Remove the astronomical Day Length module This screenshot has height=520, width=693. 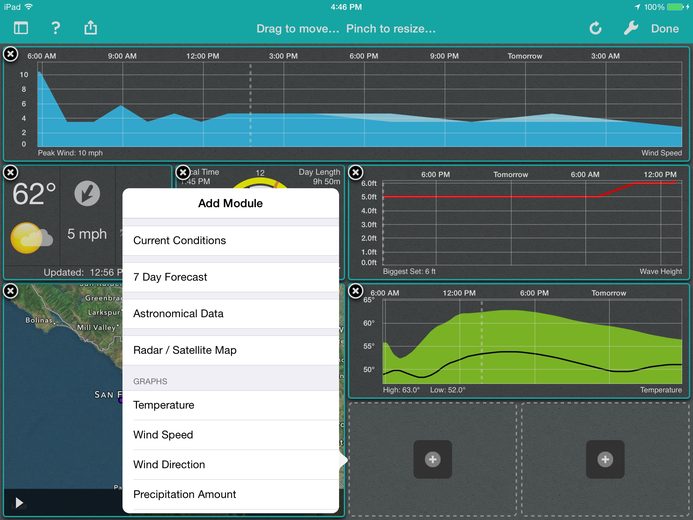(x=183, y=172)
